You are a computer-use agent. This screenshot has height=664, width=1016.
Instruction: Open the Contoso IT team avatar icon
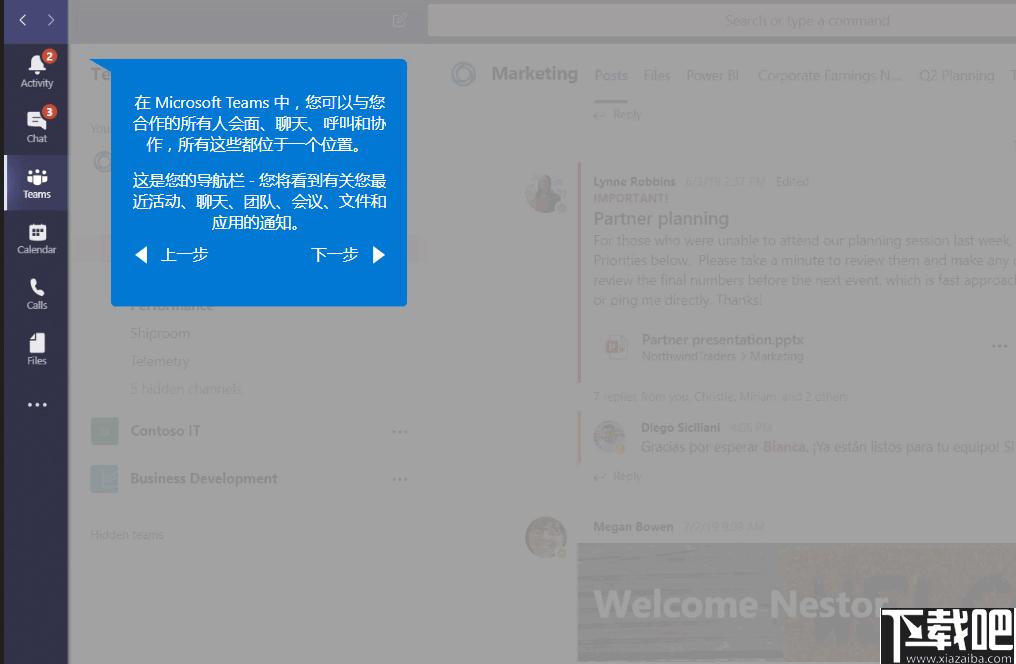click(104, 431)
